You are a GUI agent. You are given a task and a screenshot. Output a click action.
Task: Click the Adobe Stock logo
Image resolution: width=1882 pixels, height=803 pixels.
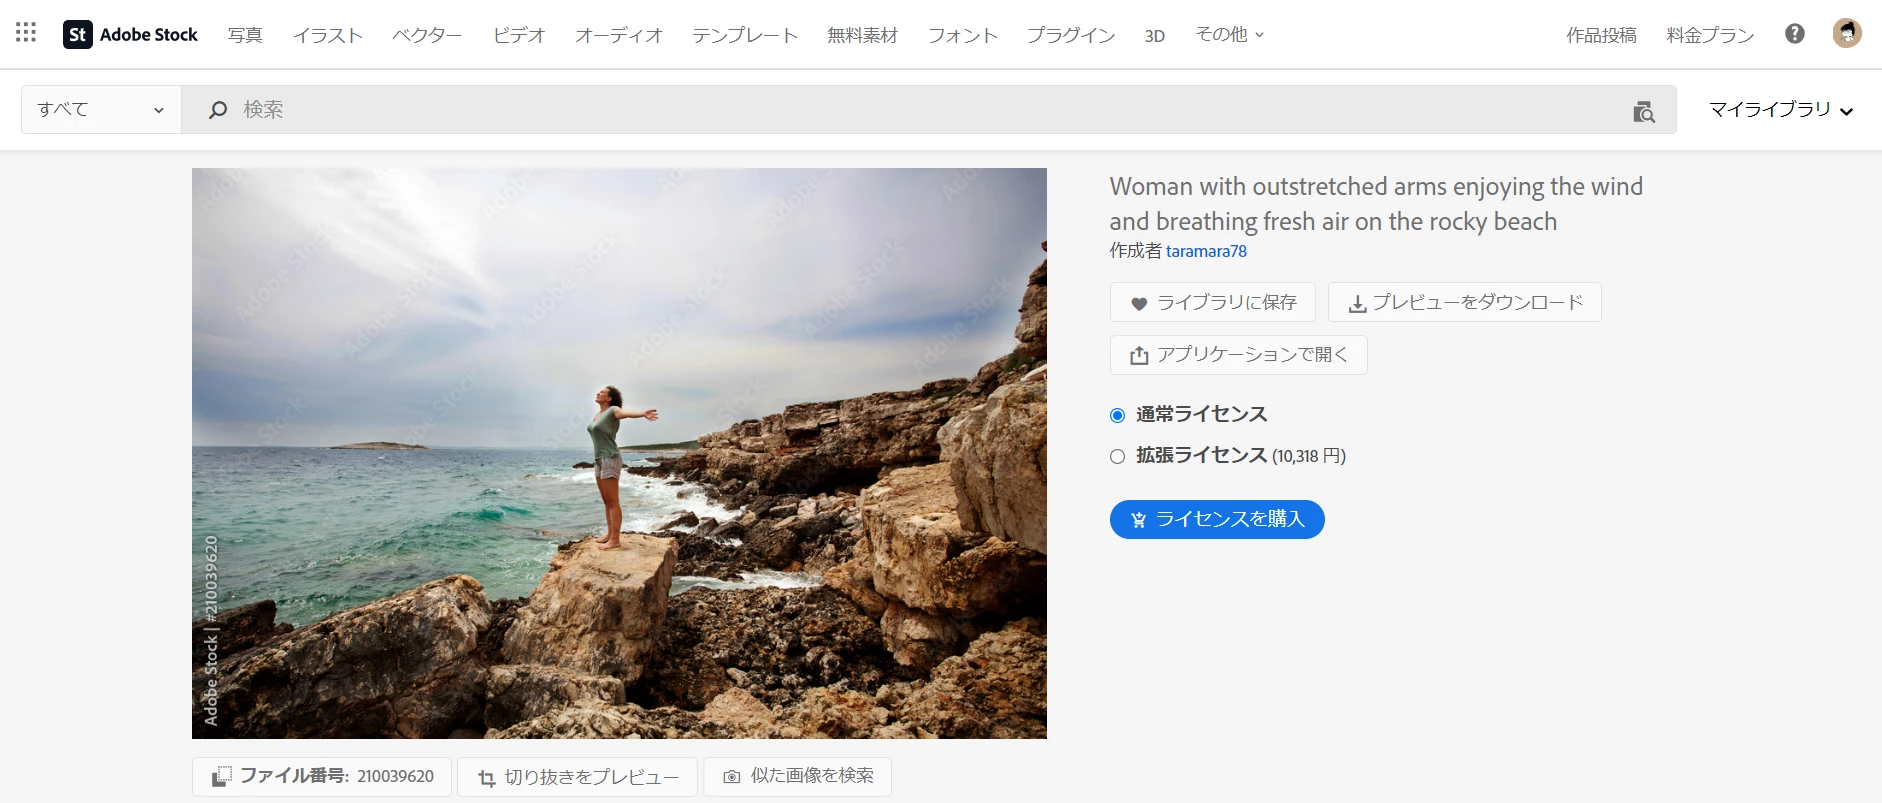[131, 35]
